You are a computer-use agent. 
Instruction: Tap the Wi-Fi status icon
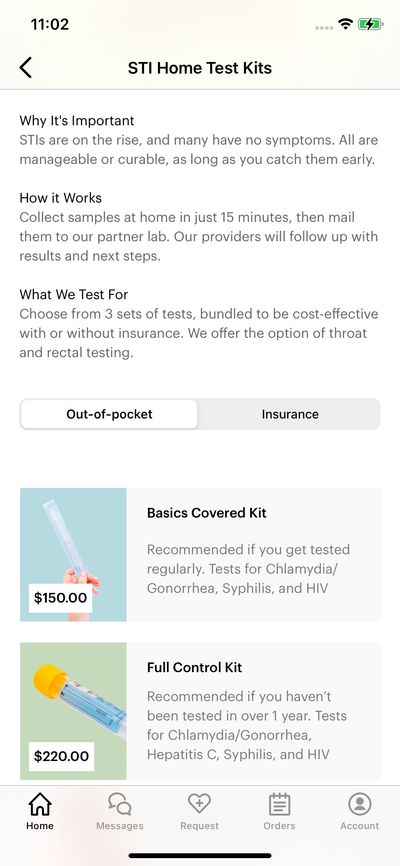coord(346,24)
